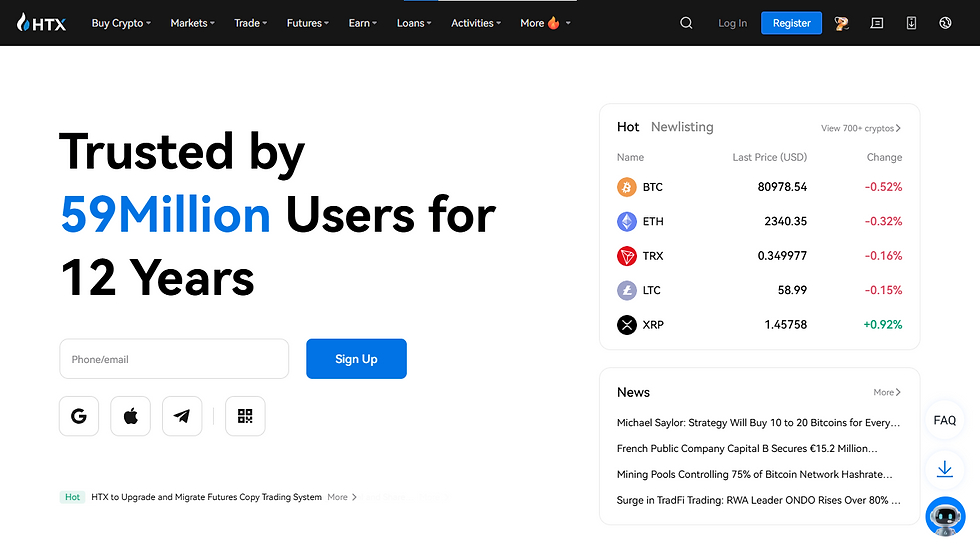Expand the Buy Crypto menu
Screen dimensions: 980x551
(121, 23)
